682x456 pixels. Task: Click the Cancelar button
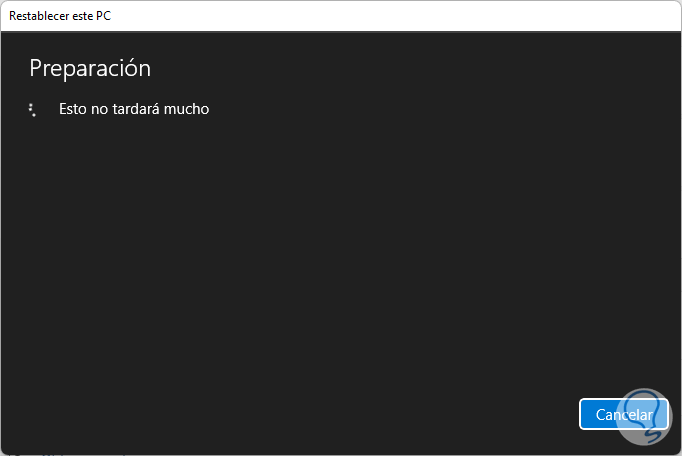(x=623, y=414)
